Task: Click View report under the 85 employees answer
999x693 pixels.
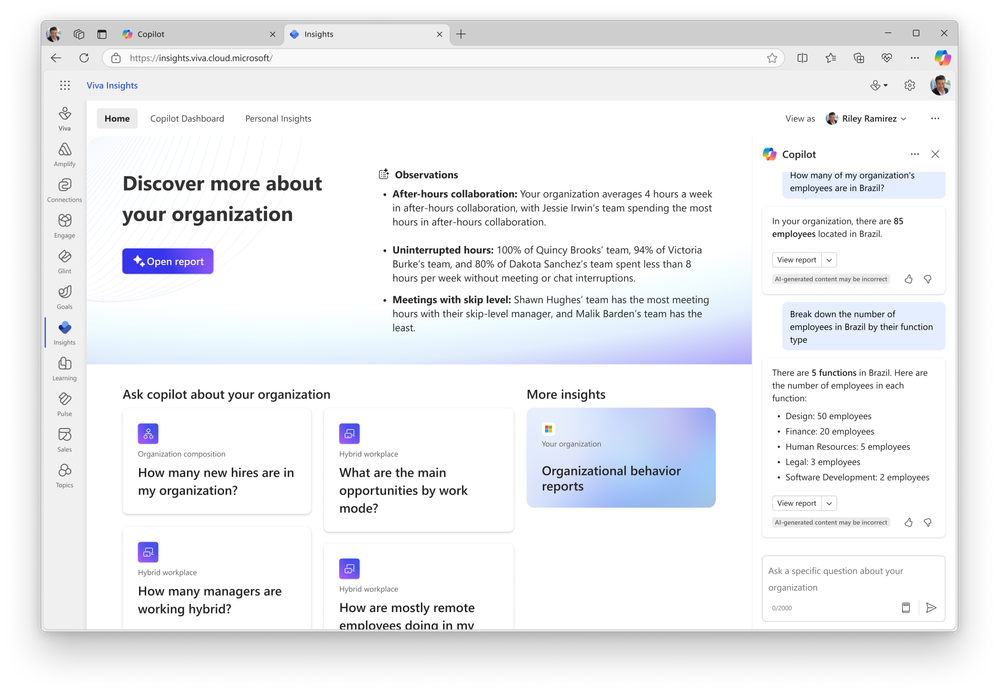Action: tap(796, 260)
